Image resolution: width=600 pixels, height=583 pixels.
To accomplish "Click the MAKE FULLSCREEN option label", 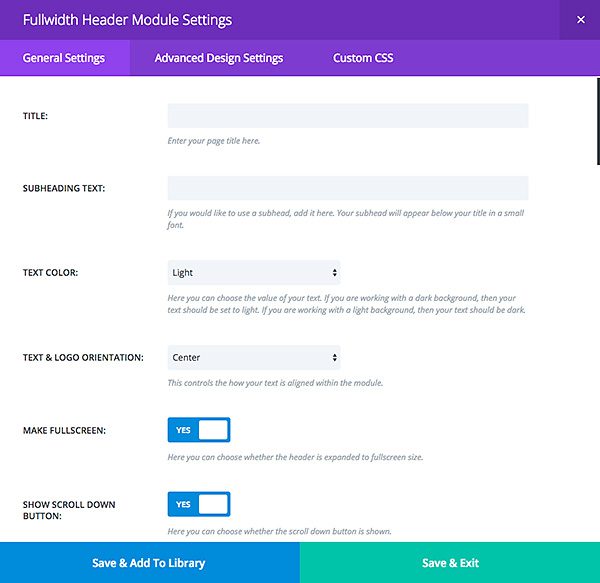I will (64, 430).
